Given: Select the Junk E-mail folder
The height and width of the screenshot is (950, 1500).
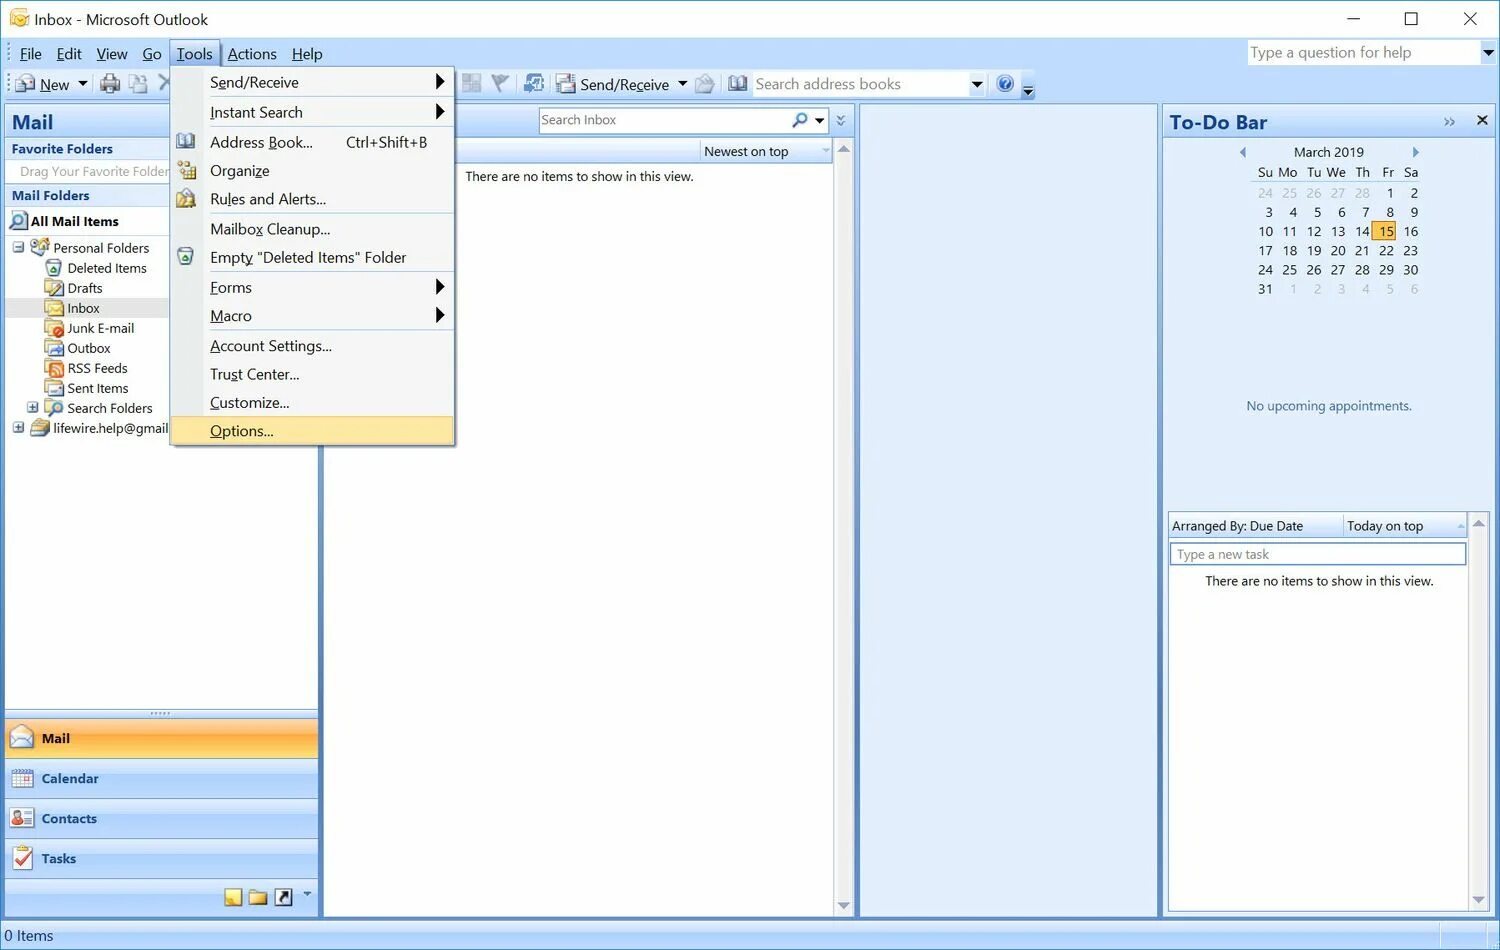Looking at the screenshot, I should [x=100, y=328].
